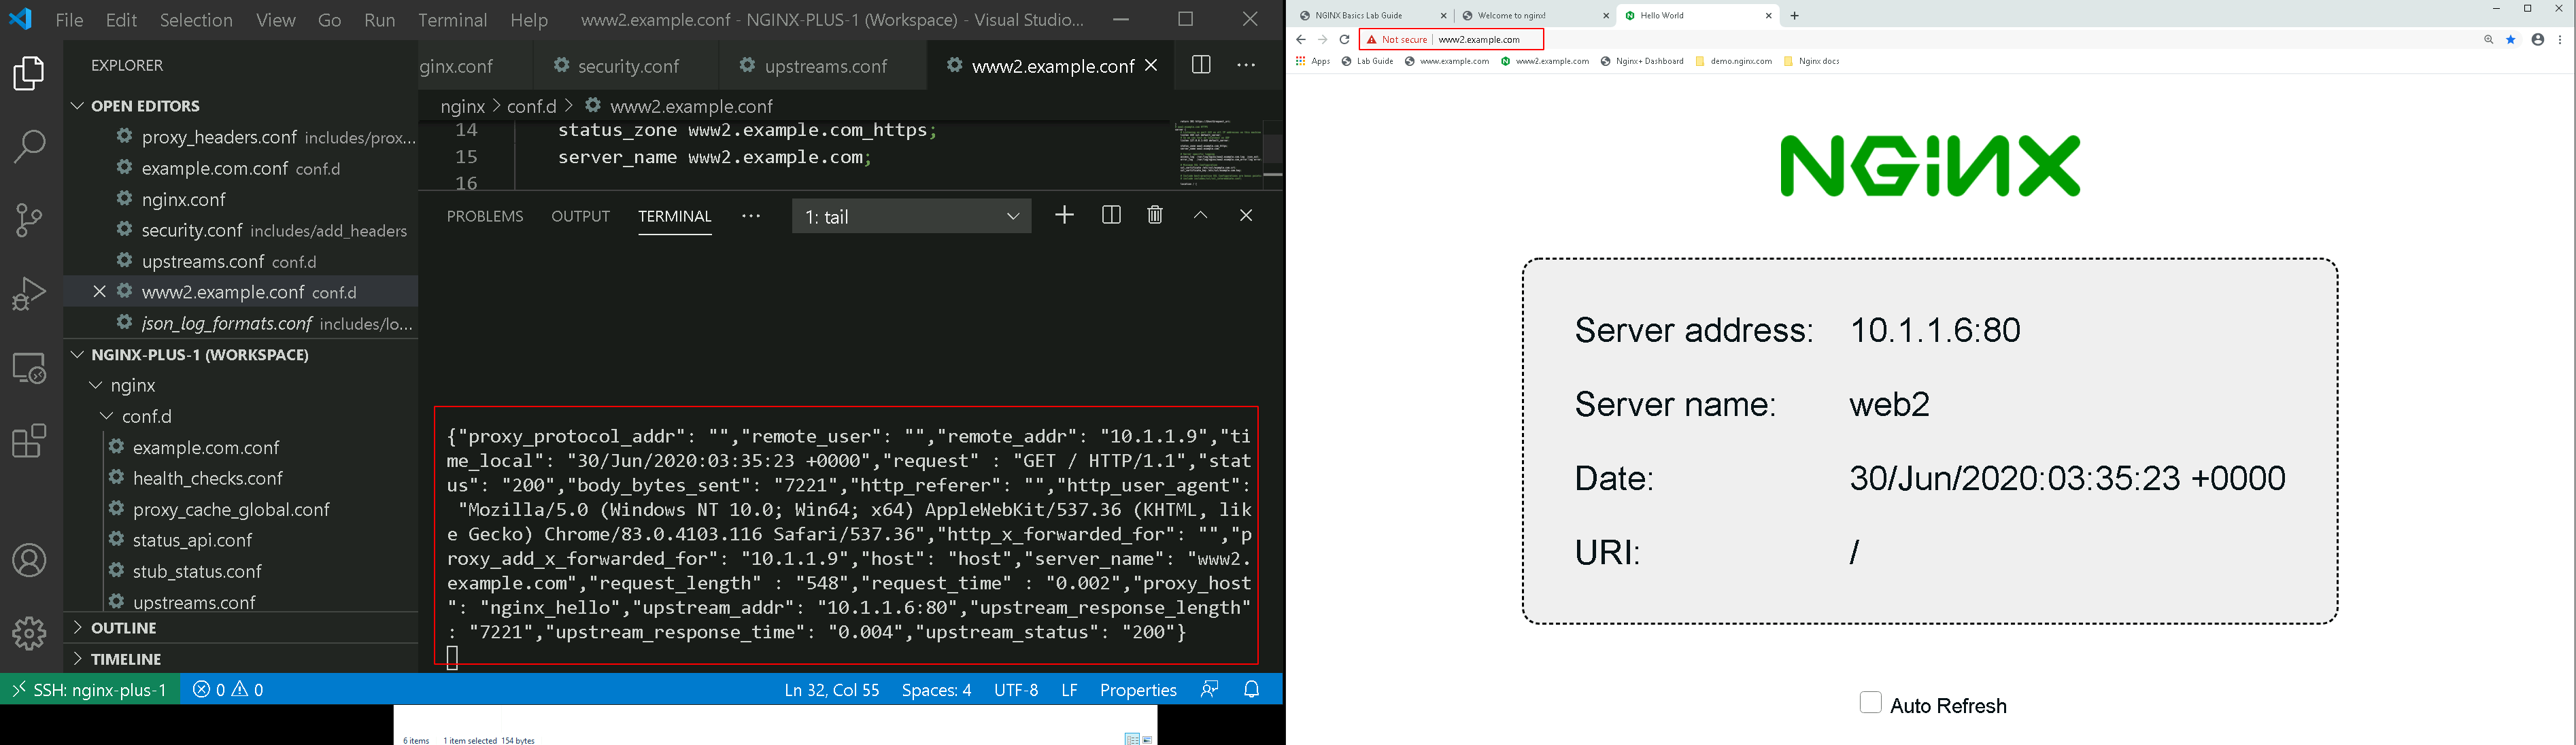Enable the Auto Refresh checkbox
This screenshot has width=2576, height=745.
coord(1870,703)
